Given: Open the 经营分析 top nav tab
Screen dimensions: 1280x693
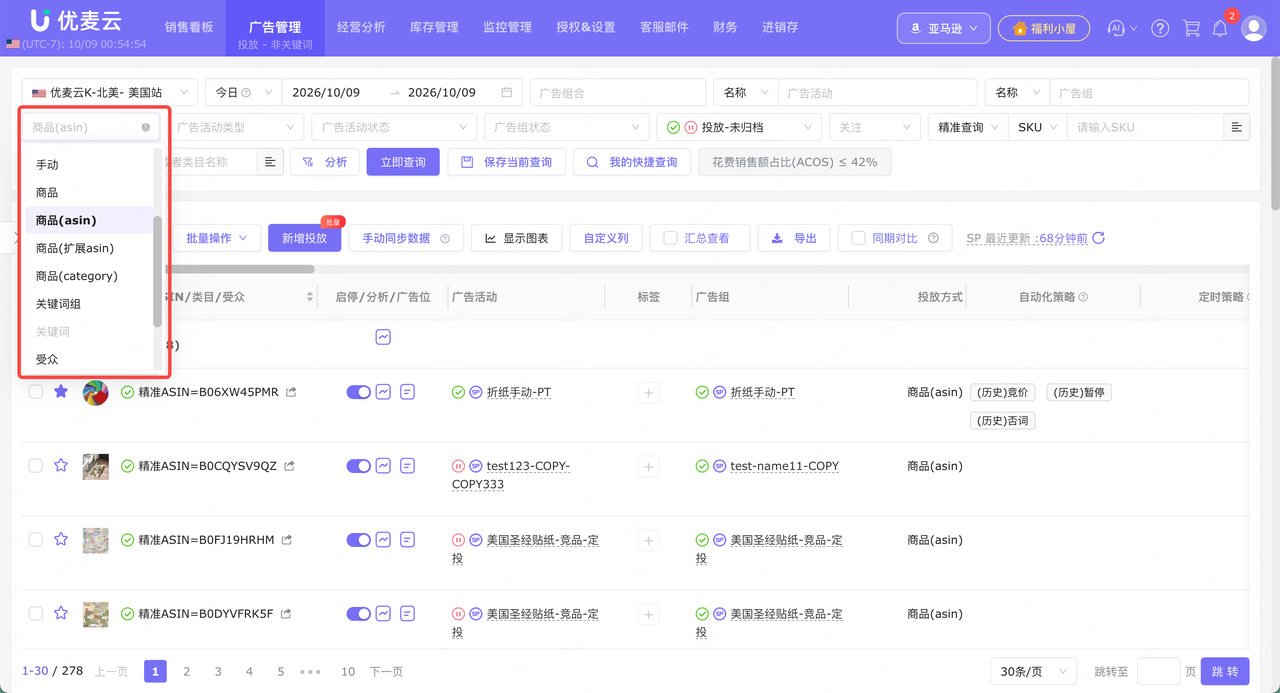Looking at the screenshot, I should (361, 28).
